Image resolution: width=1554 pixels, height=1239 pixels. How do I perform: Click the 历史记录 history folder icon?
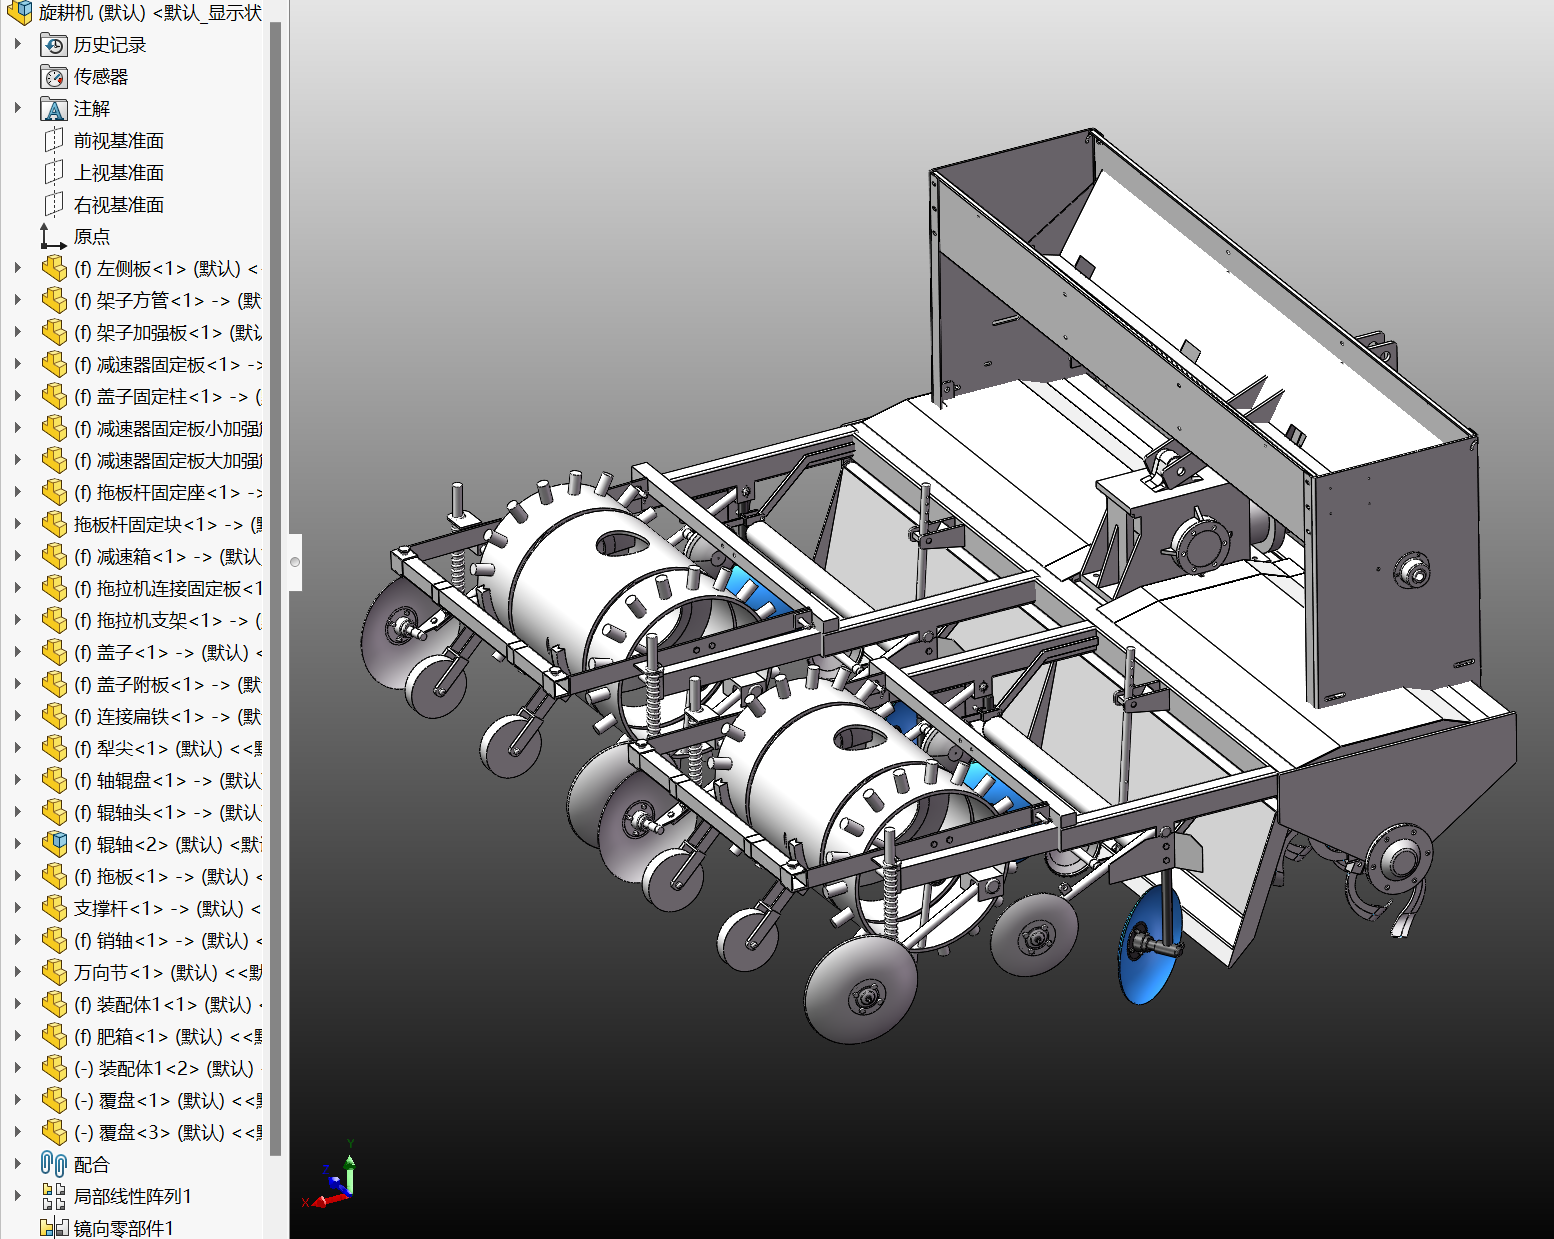click(54, 45)
